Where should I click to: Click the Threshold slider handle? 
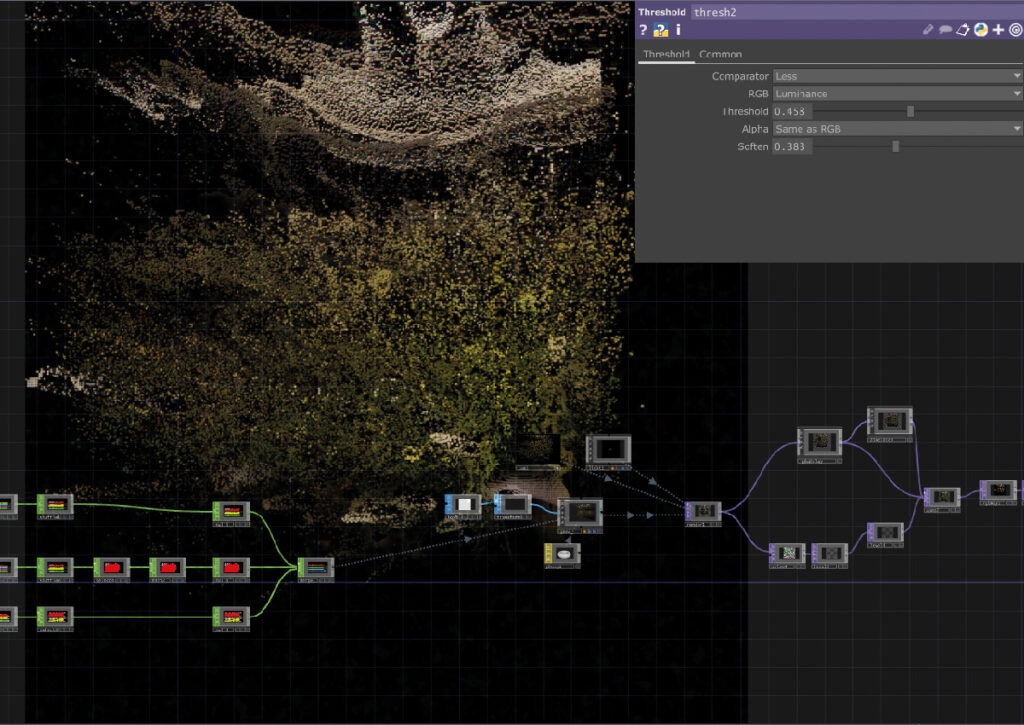click(x=910, y=111)
